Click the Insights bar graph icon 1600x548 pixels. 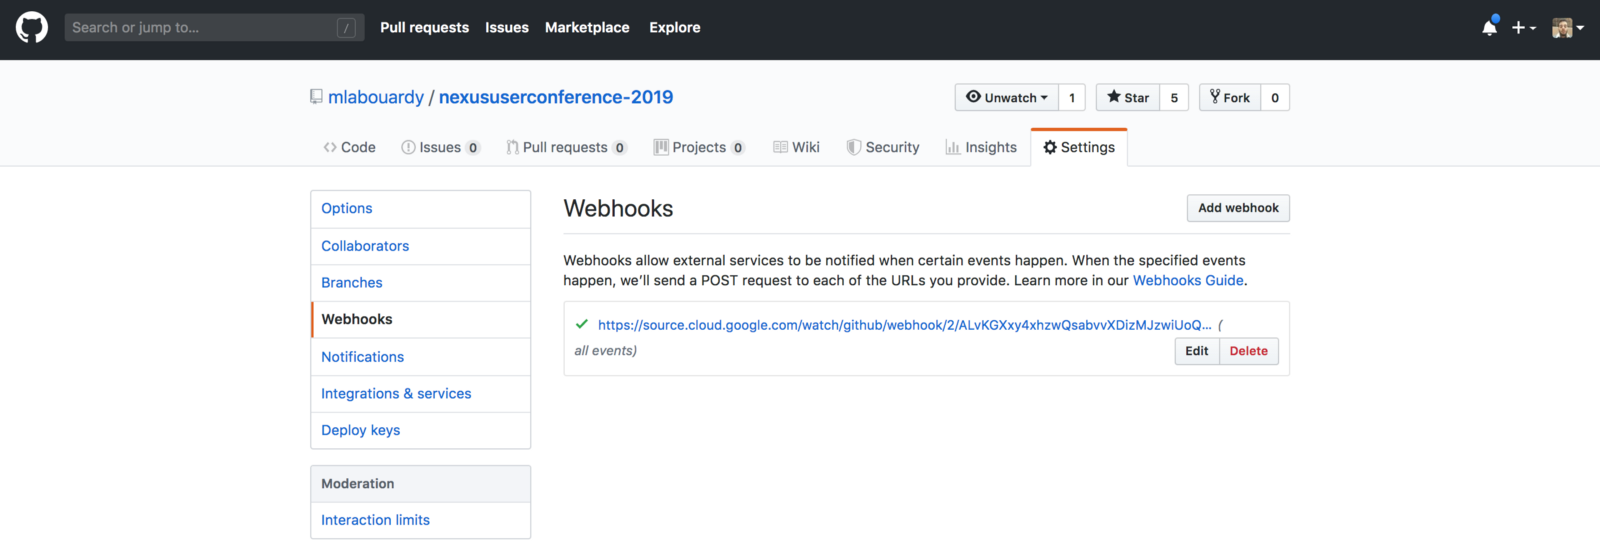(953, 147)
